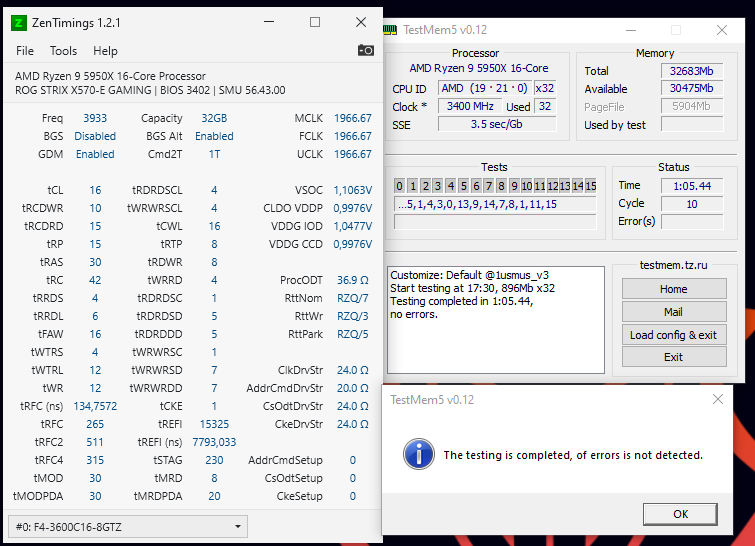Click the RttNom value RZQ/7
Viewport: 755px width, 546px height.
point(352,298)
